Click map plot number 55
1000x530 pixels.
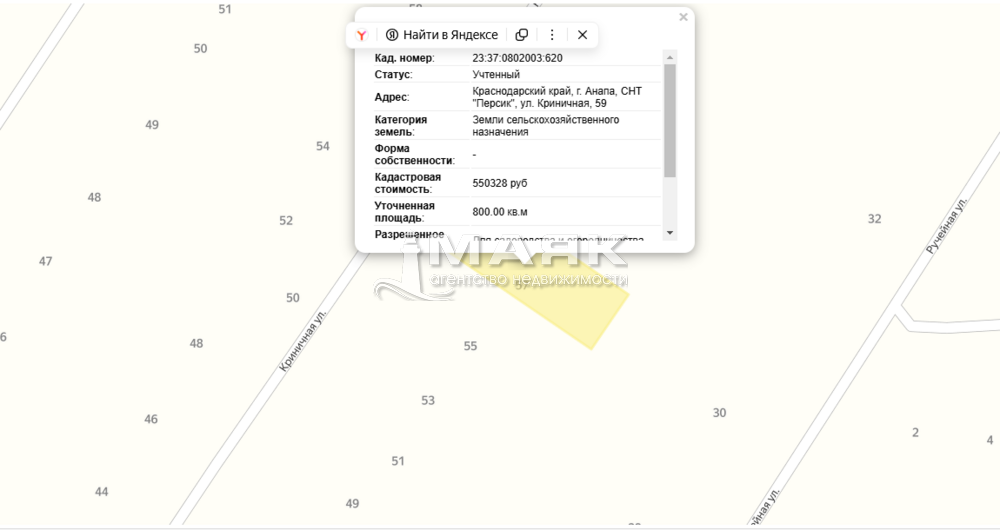coord(470,346)
